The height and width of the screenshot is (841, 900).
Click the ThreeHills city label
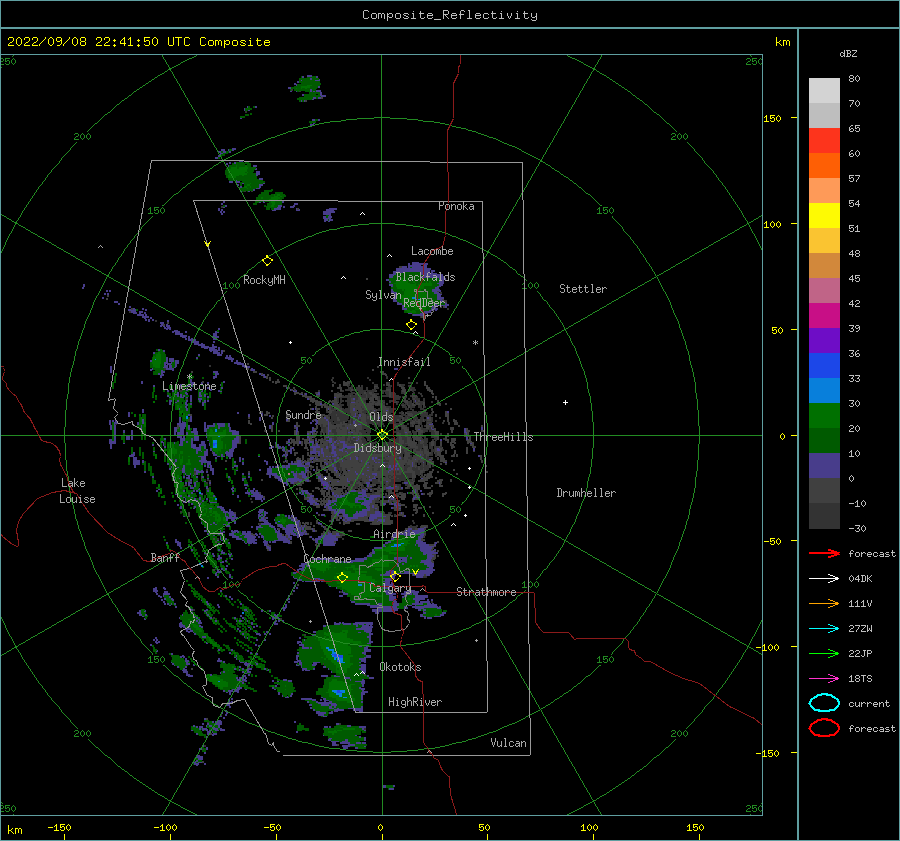503,437
